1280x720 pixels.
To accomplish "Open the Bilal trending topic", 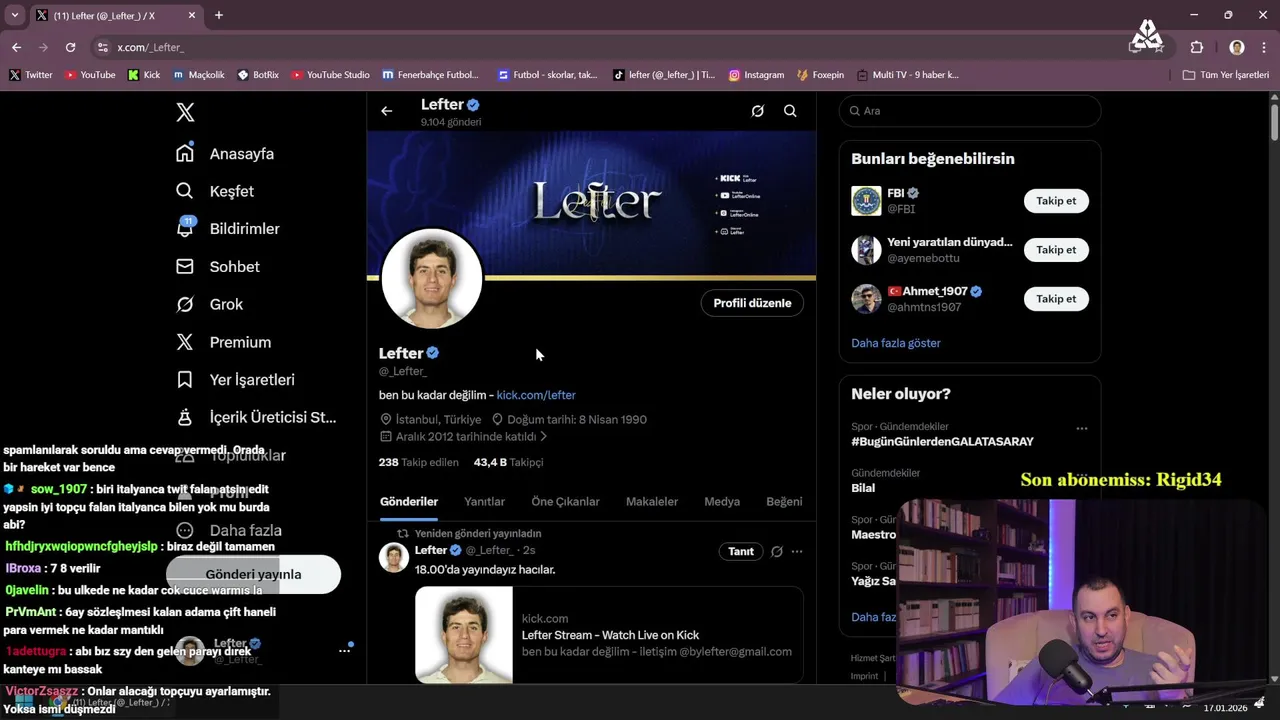I will [x=863, y=488].
